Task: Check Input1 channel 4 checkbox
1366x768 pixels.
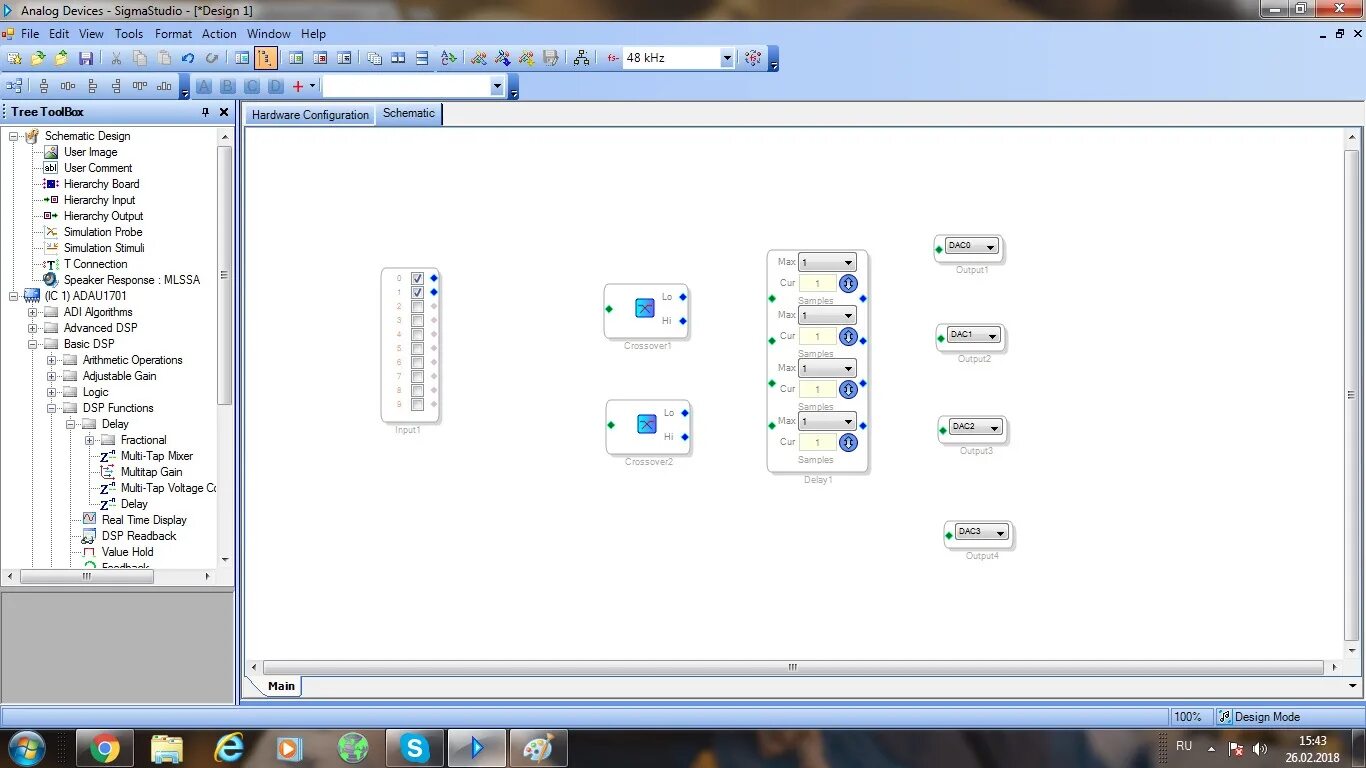Action: click(417, 334)
